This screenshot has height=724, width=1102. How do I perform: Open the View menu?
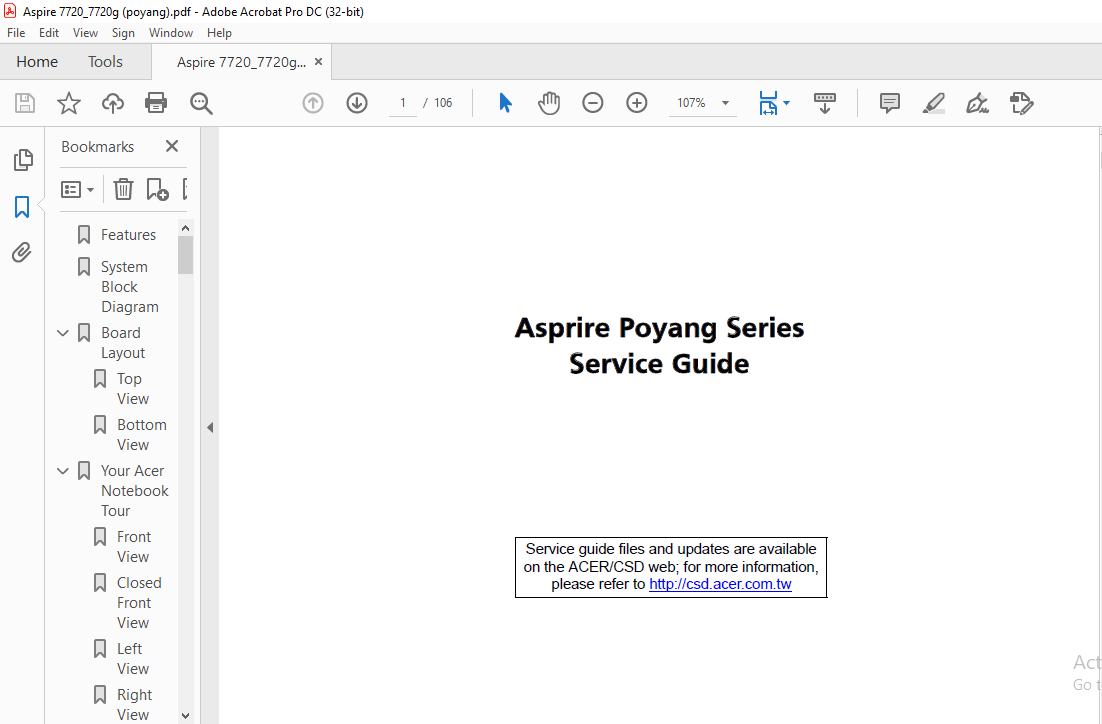(85, 33)
